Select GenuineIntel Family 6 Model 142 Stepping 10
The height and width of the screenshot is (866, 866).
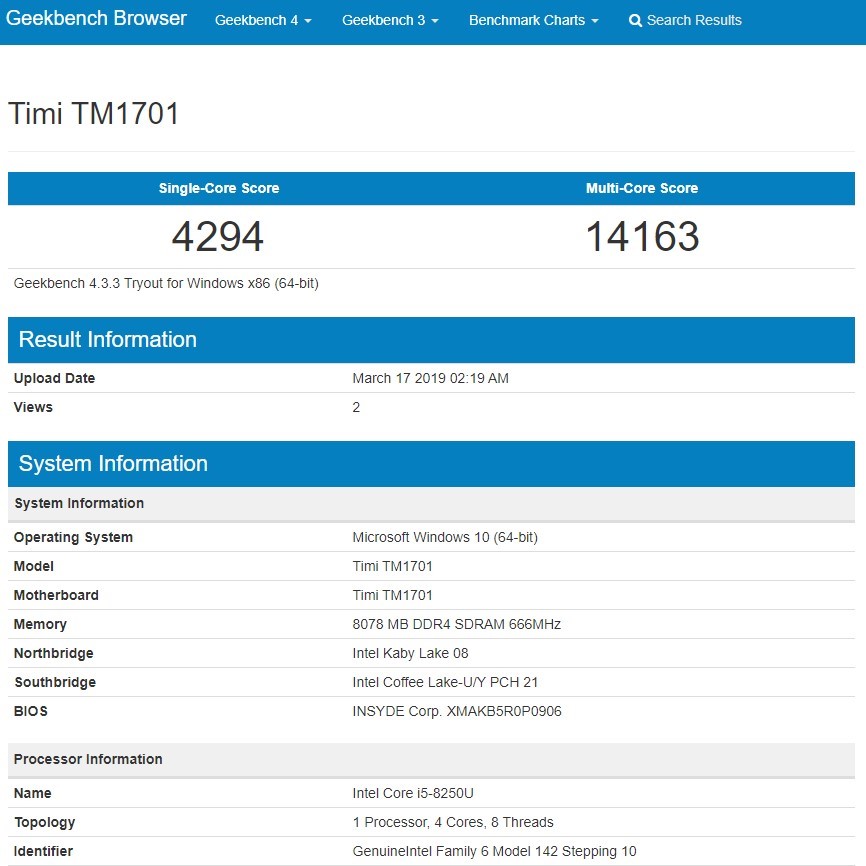click(x=494, y=852)
